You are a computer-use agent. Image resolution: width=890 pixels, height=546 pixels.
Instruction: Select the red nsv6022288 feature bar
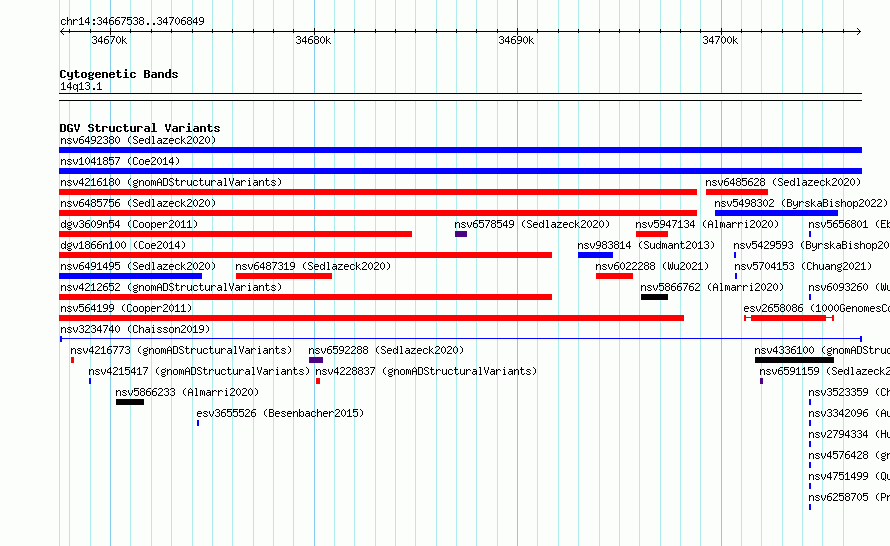click(614, 276)
